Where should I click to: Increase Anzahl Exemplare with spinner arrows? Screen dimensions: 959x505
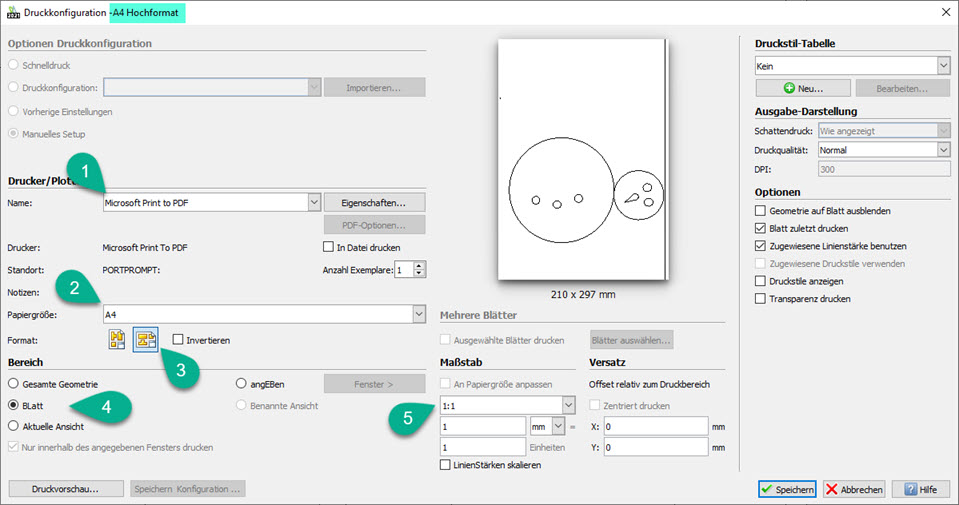pos(420,266)
